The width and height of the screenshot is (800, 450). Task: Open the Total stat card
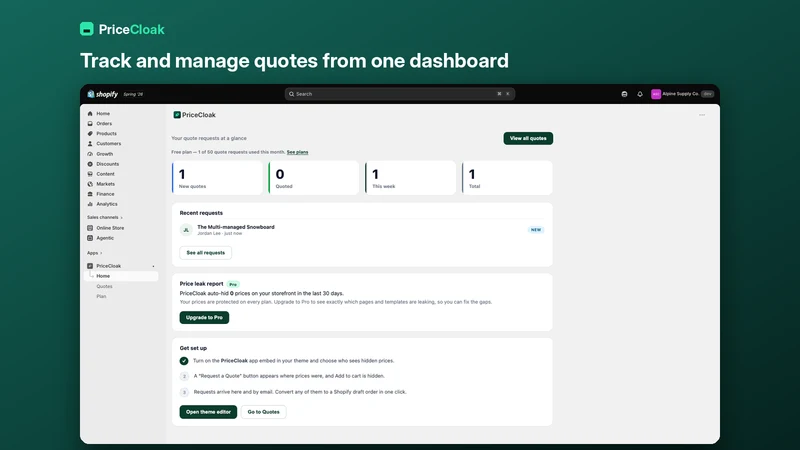(507, 178)
